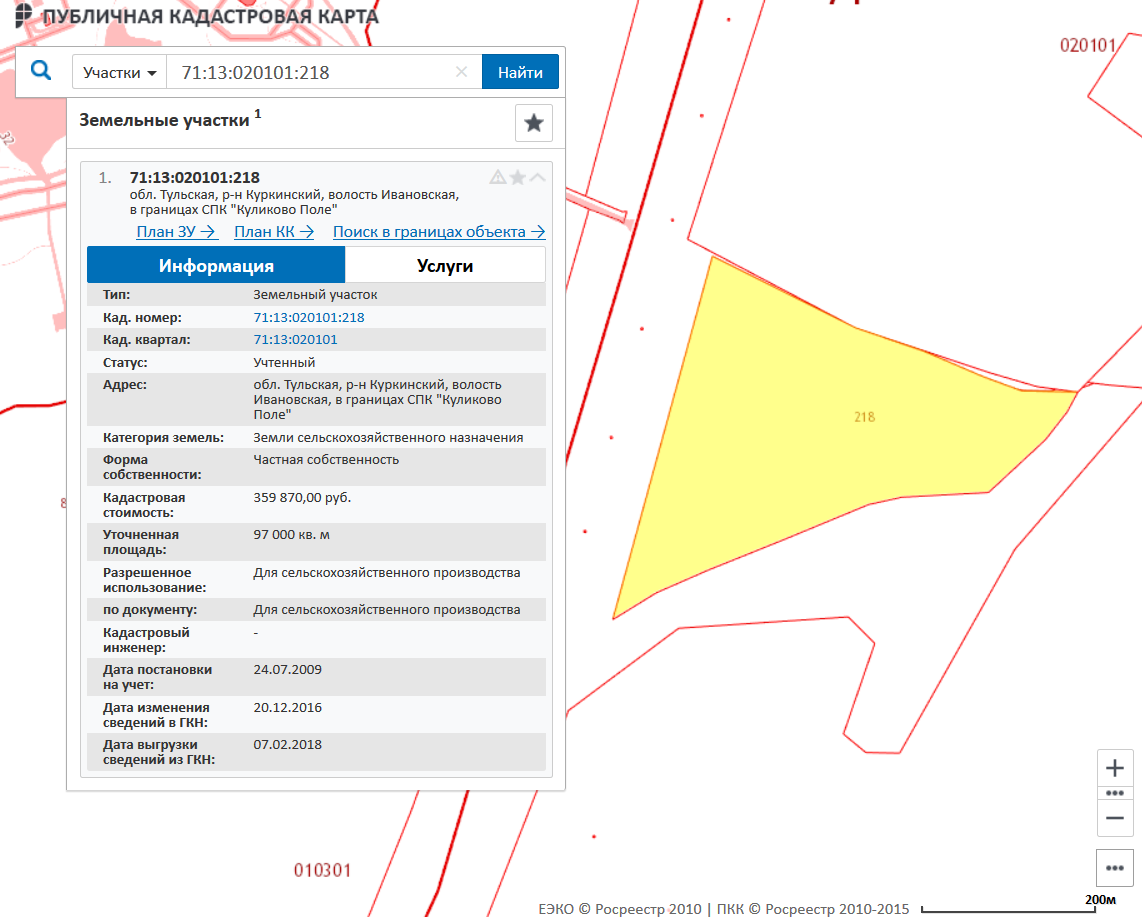Image resolution: width=1142 pixels, height=917 pixels.
Task: Click the Найти search button
Action: [520, 73]
